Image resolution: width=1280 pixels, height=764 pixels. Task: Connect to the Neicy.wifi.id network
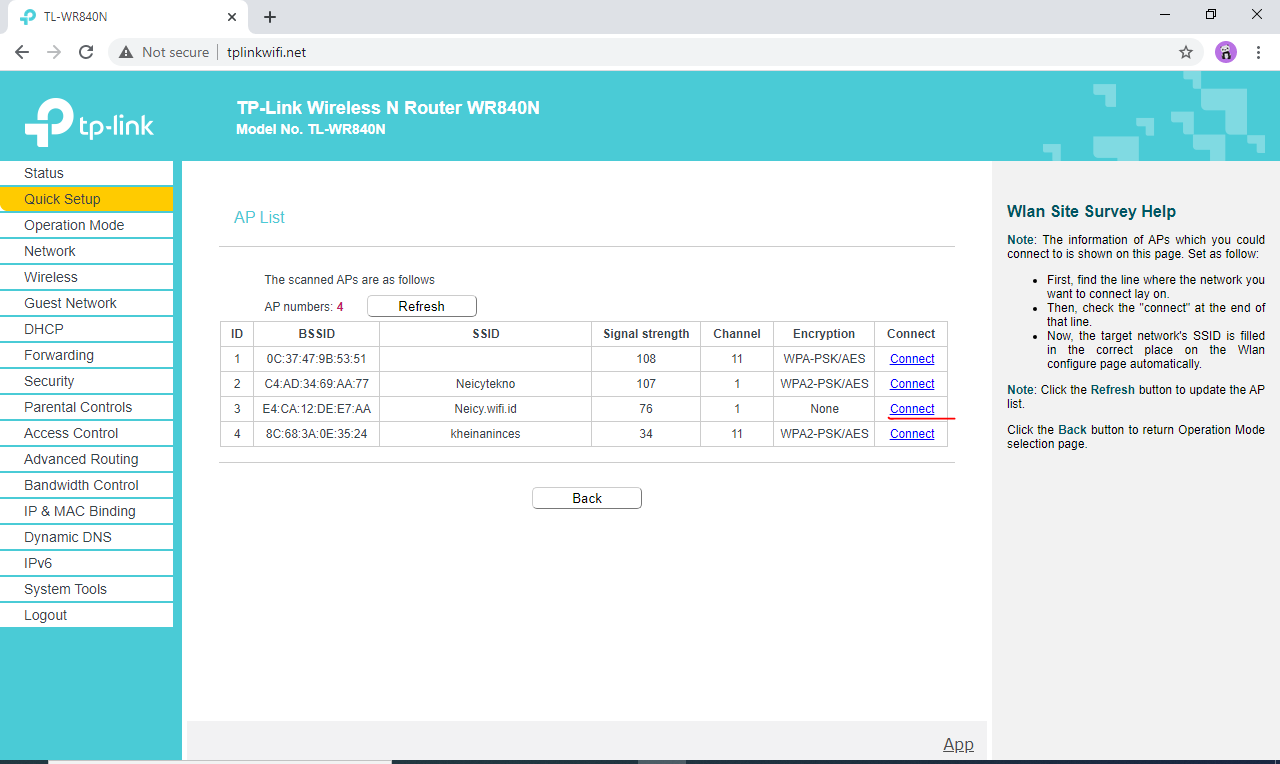pyautogui.click(x=912, y=409)
